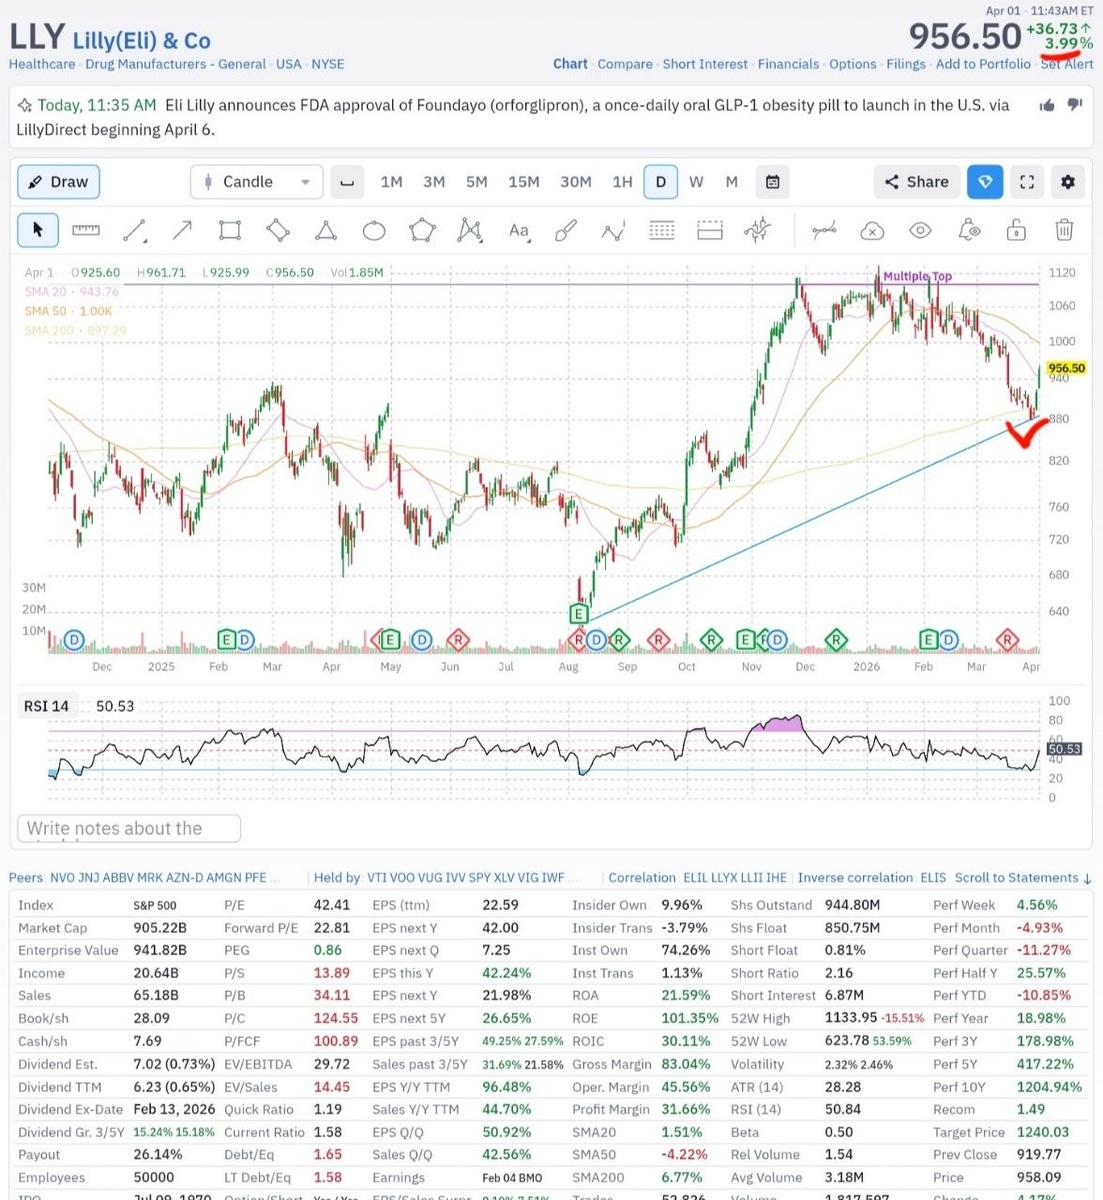Screen dimensions: 1103x1200
Task: Click the NYSE exchange link
Action: tap(328, 64)
